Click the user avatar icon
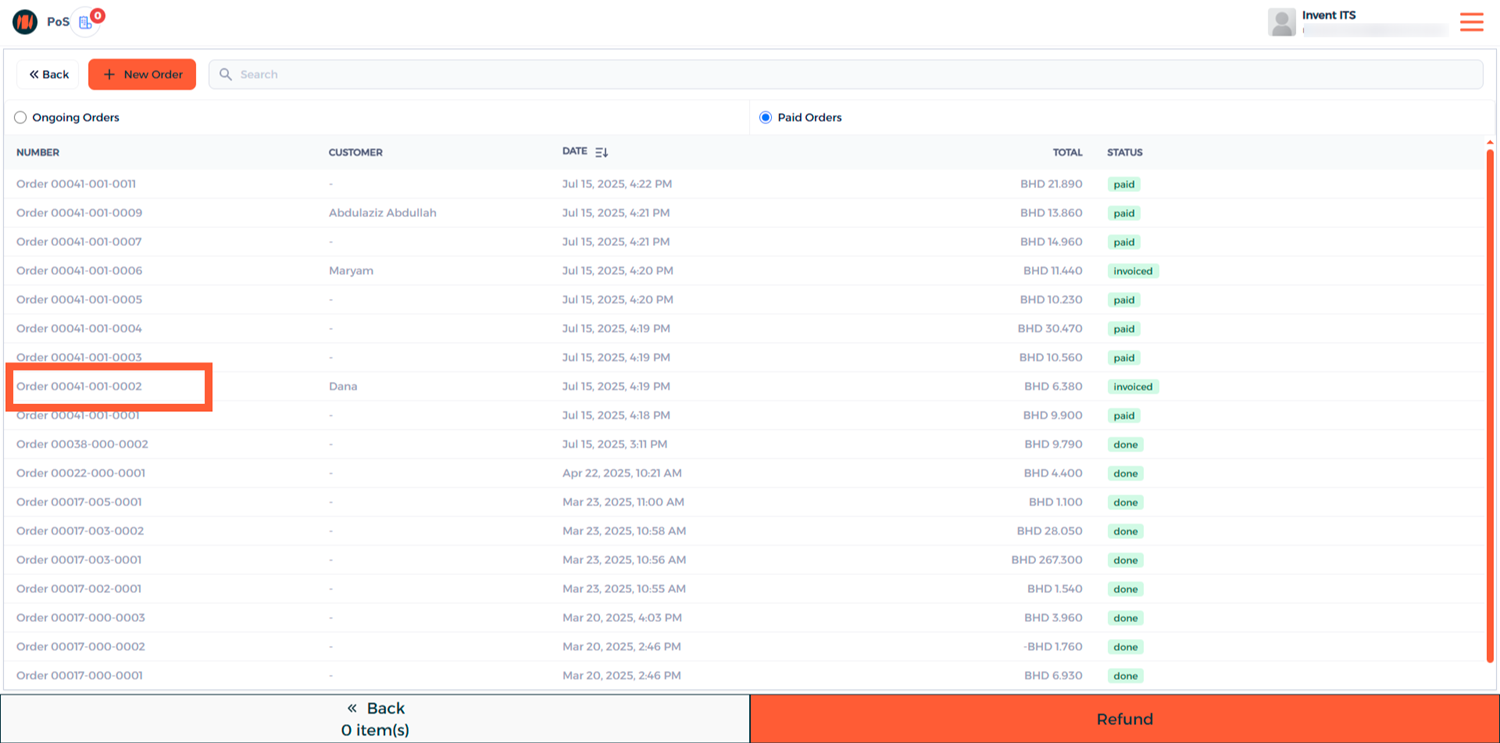The image size is (1500, 743). 1281,22
